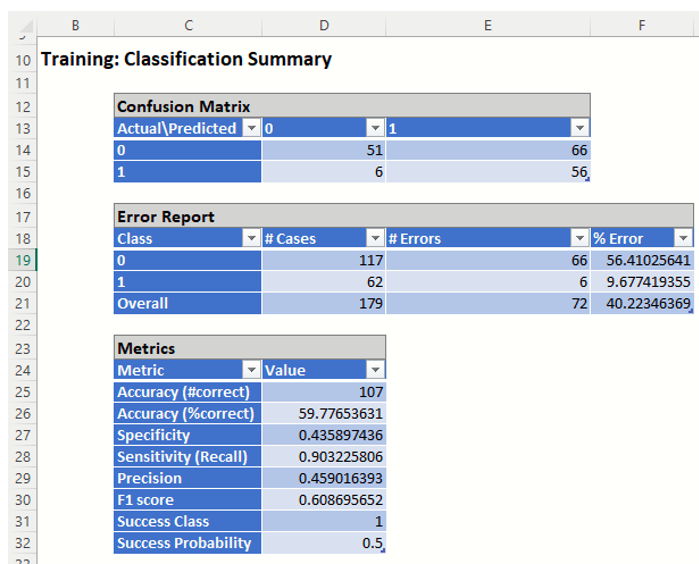
Task: Click the Training: Classification Summary title cell
Action: [186, 59]
